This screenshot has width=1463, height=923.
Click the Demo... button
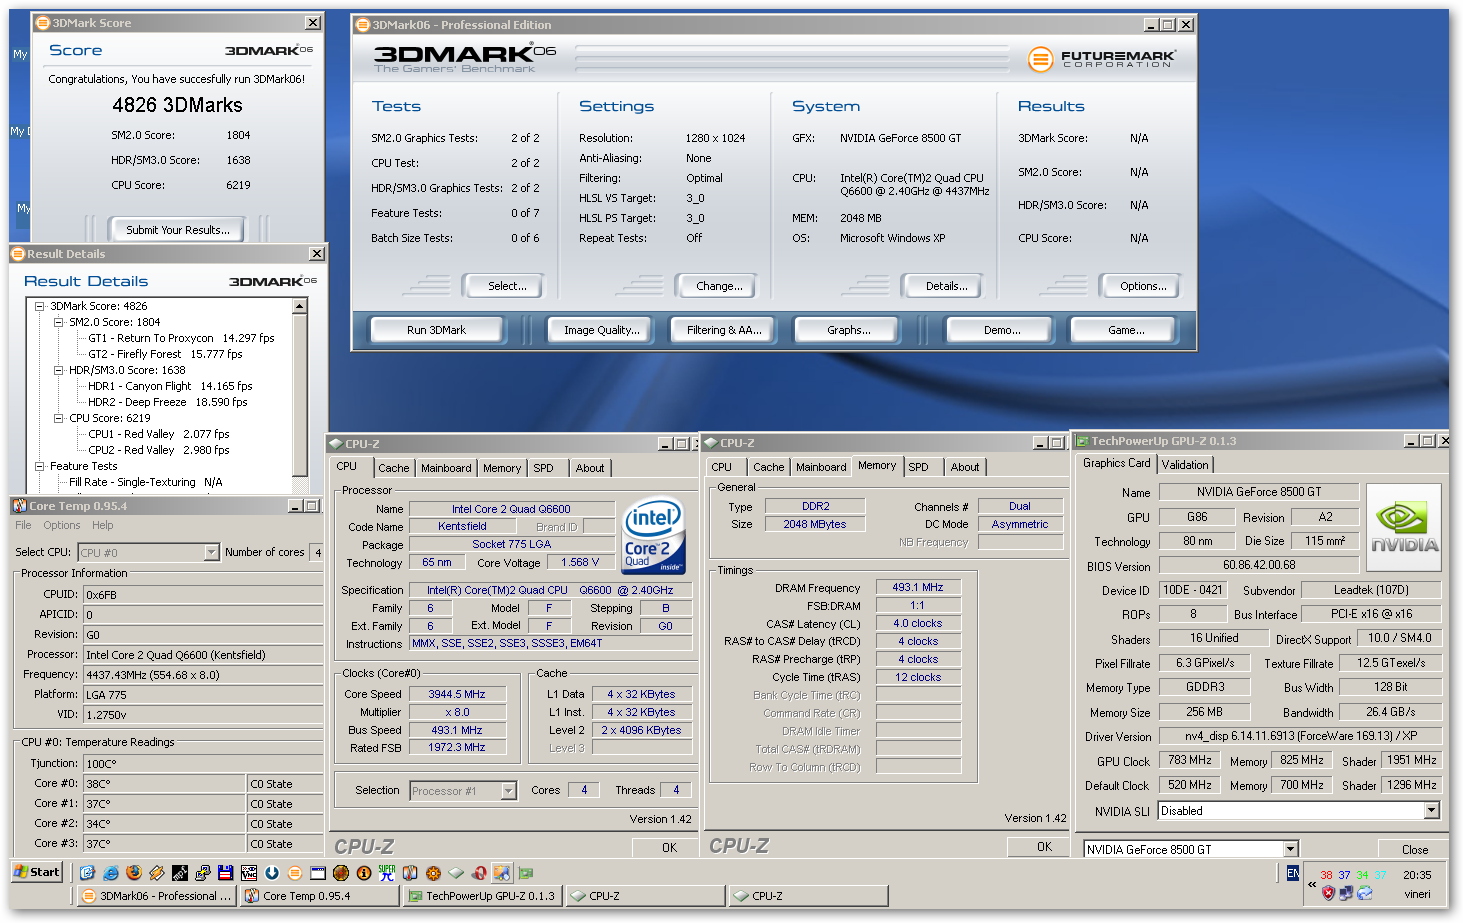[x=1002, y=330]
